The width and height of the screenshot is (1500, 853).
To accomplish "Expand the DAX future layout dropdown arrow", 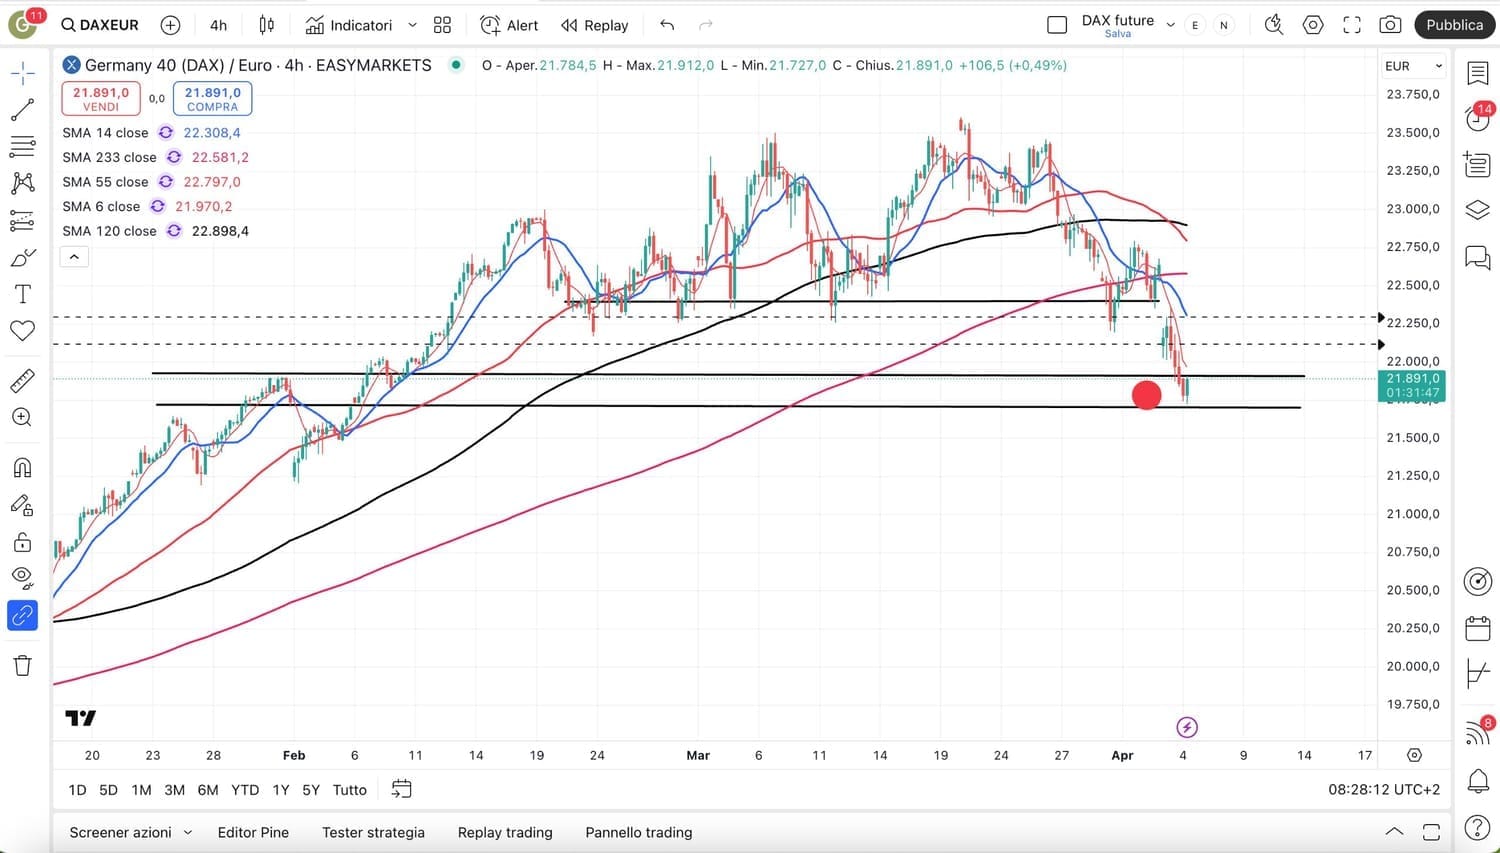I will click(1170, 25).
